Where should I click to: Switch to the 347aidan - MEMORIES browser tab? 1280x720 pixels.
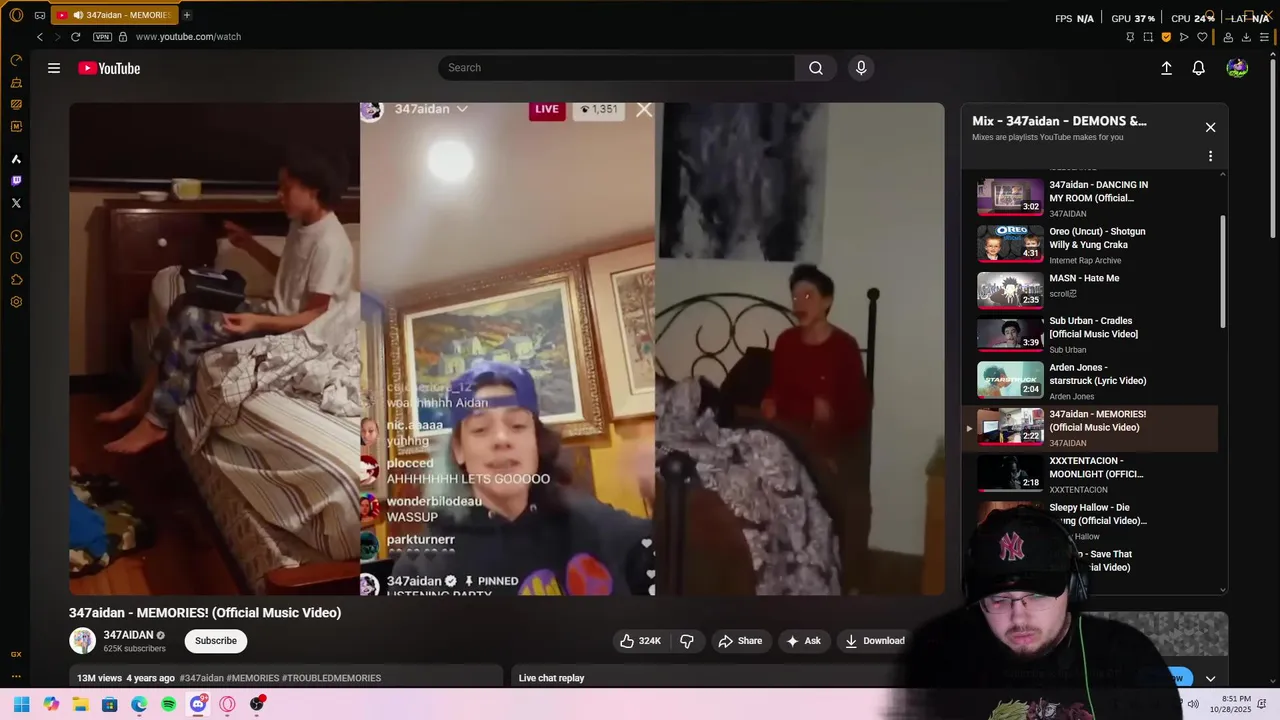[113, 15]
